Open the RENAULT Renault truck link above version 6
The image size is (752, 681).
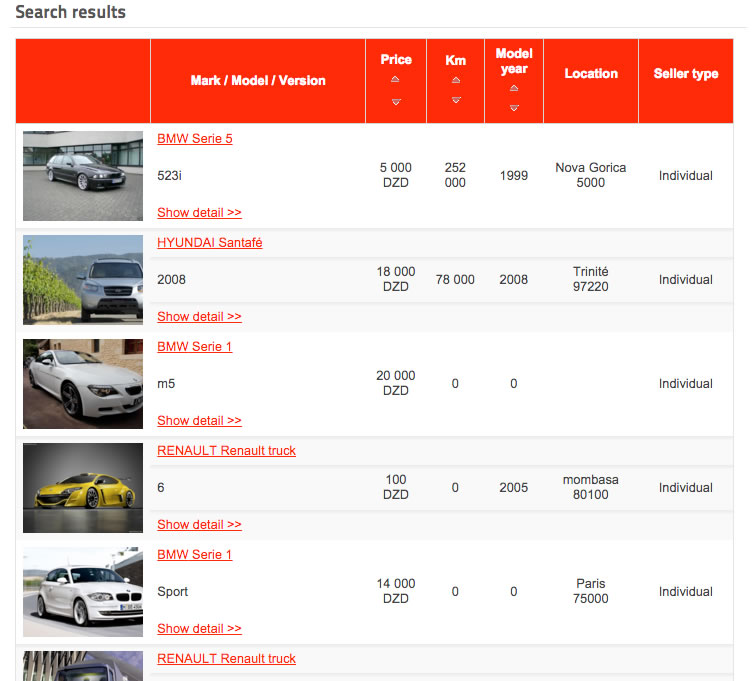pos(226,451)
